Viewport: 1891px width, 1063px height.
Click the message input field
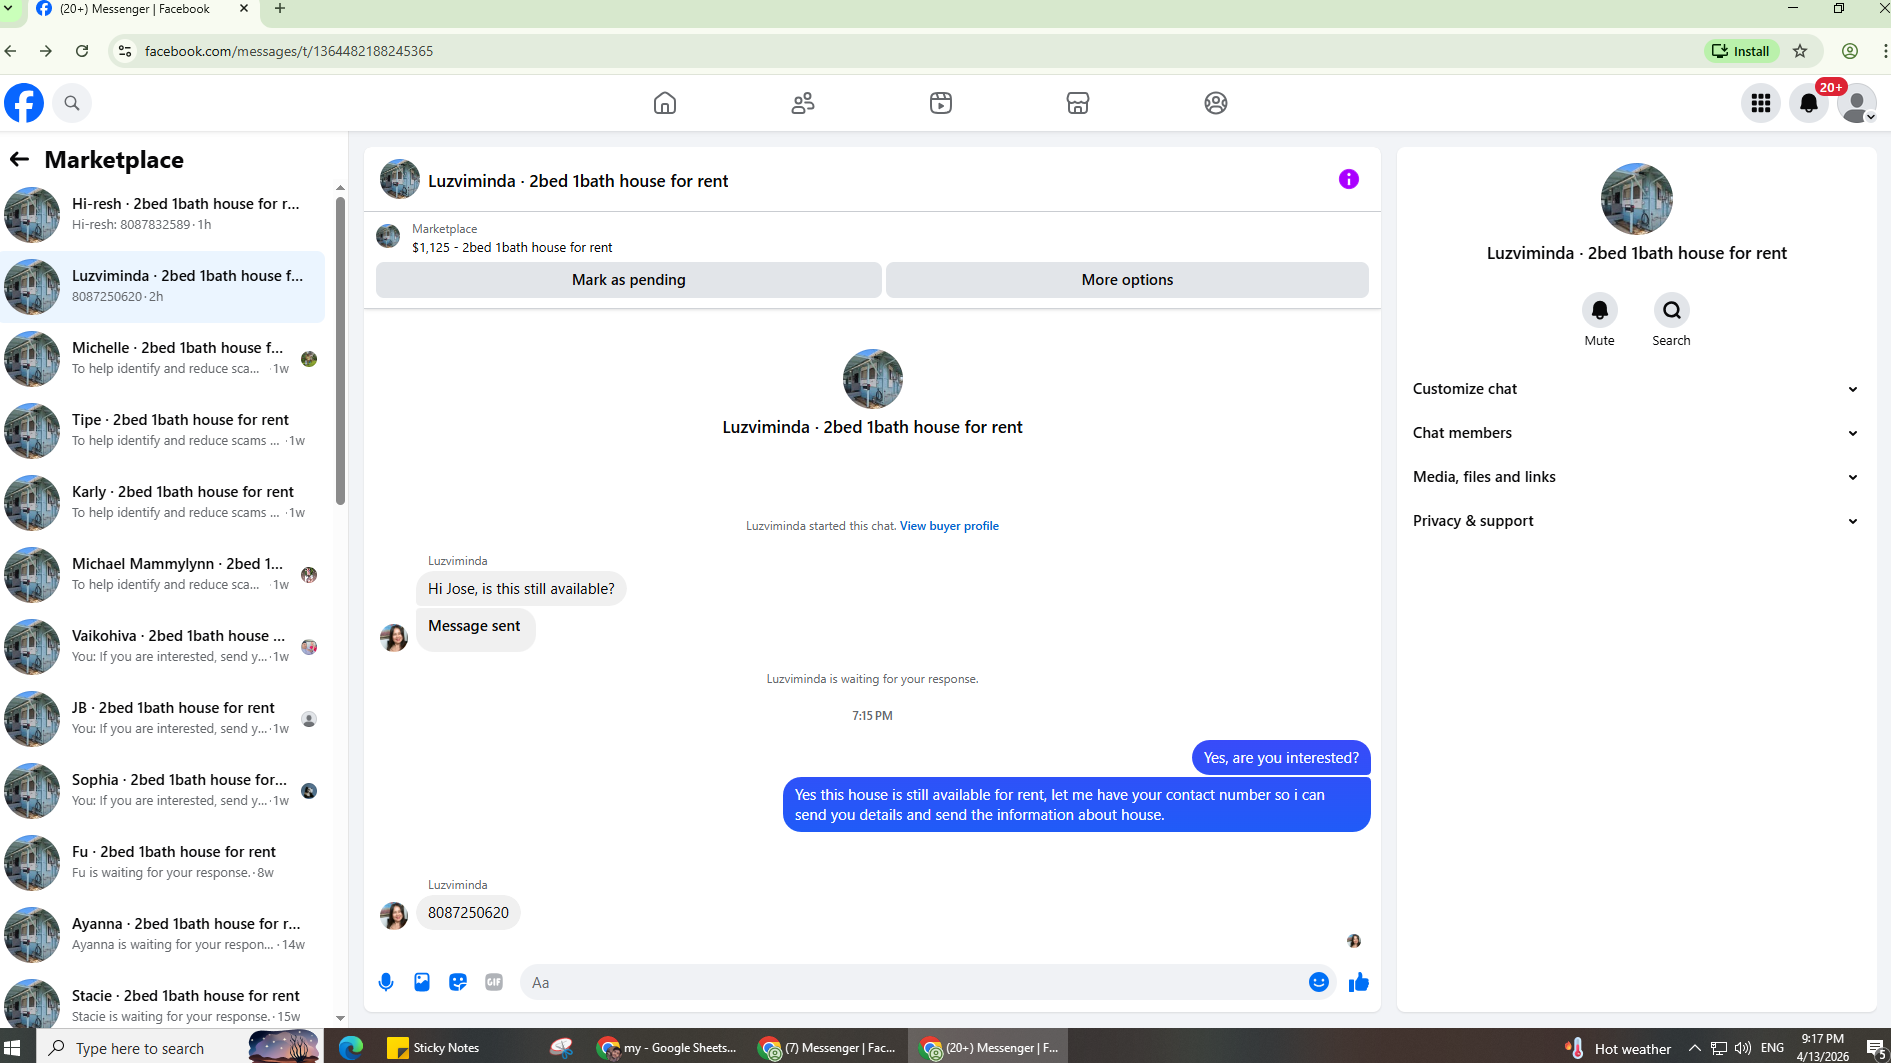[914, 982]
